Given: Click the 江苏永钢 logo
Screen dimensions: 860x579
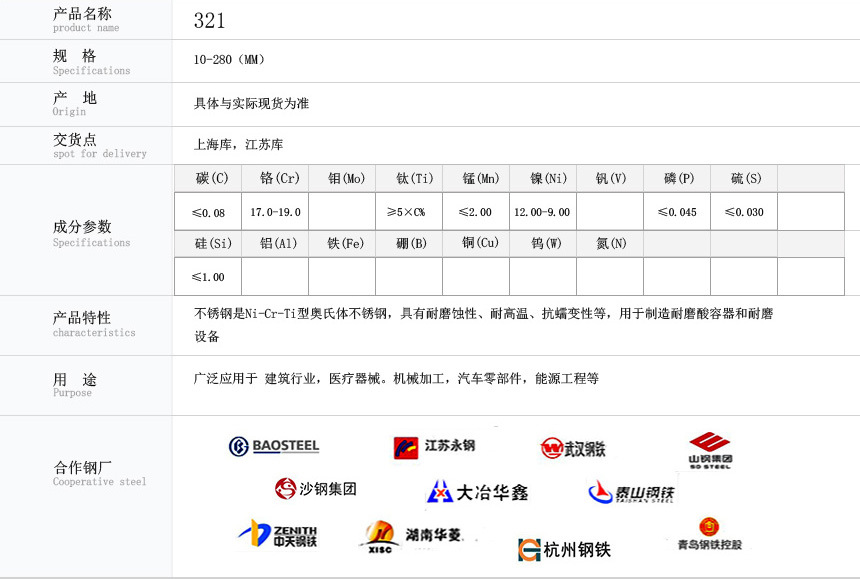Looking at the screenshot, I should 434,447.
